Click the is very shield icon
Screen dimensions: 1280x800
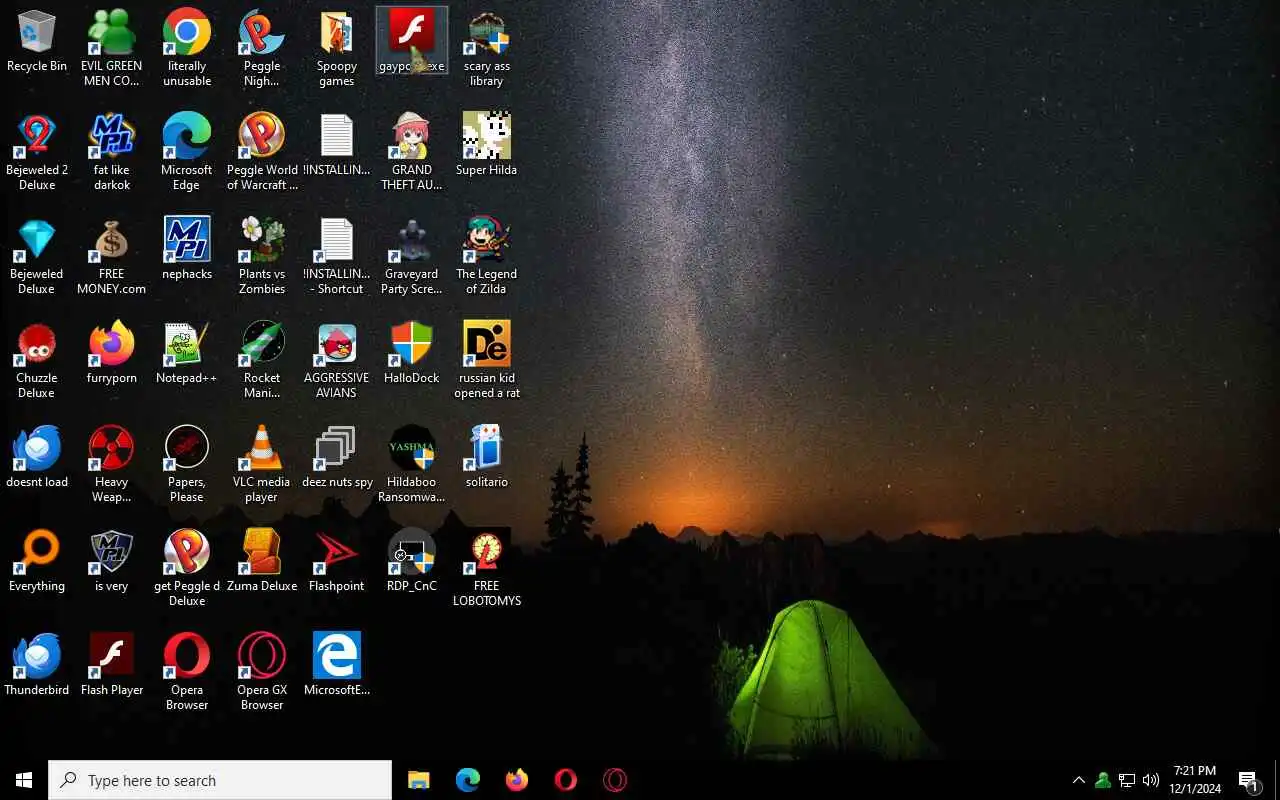pos(111,561)
